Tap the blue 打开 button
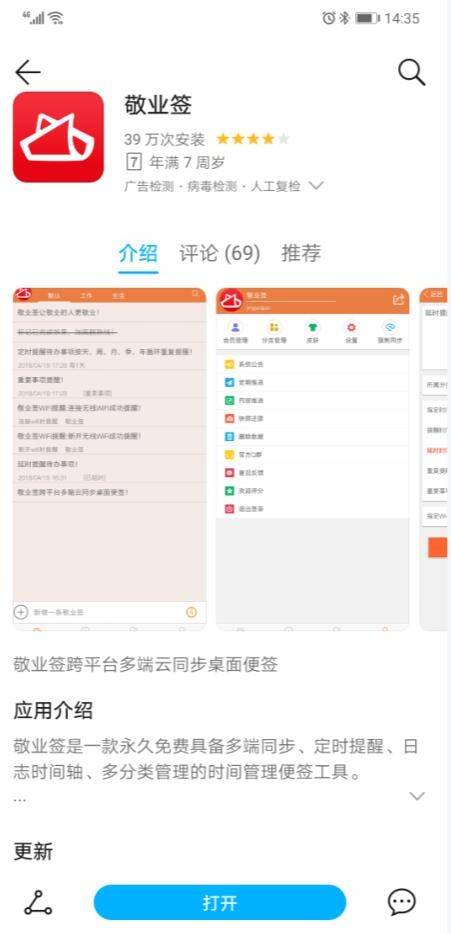This screenshot has width=451, height=934. 220,902
